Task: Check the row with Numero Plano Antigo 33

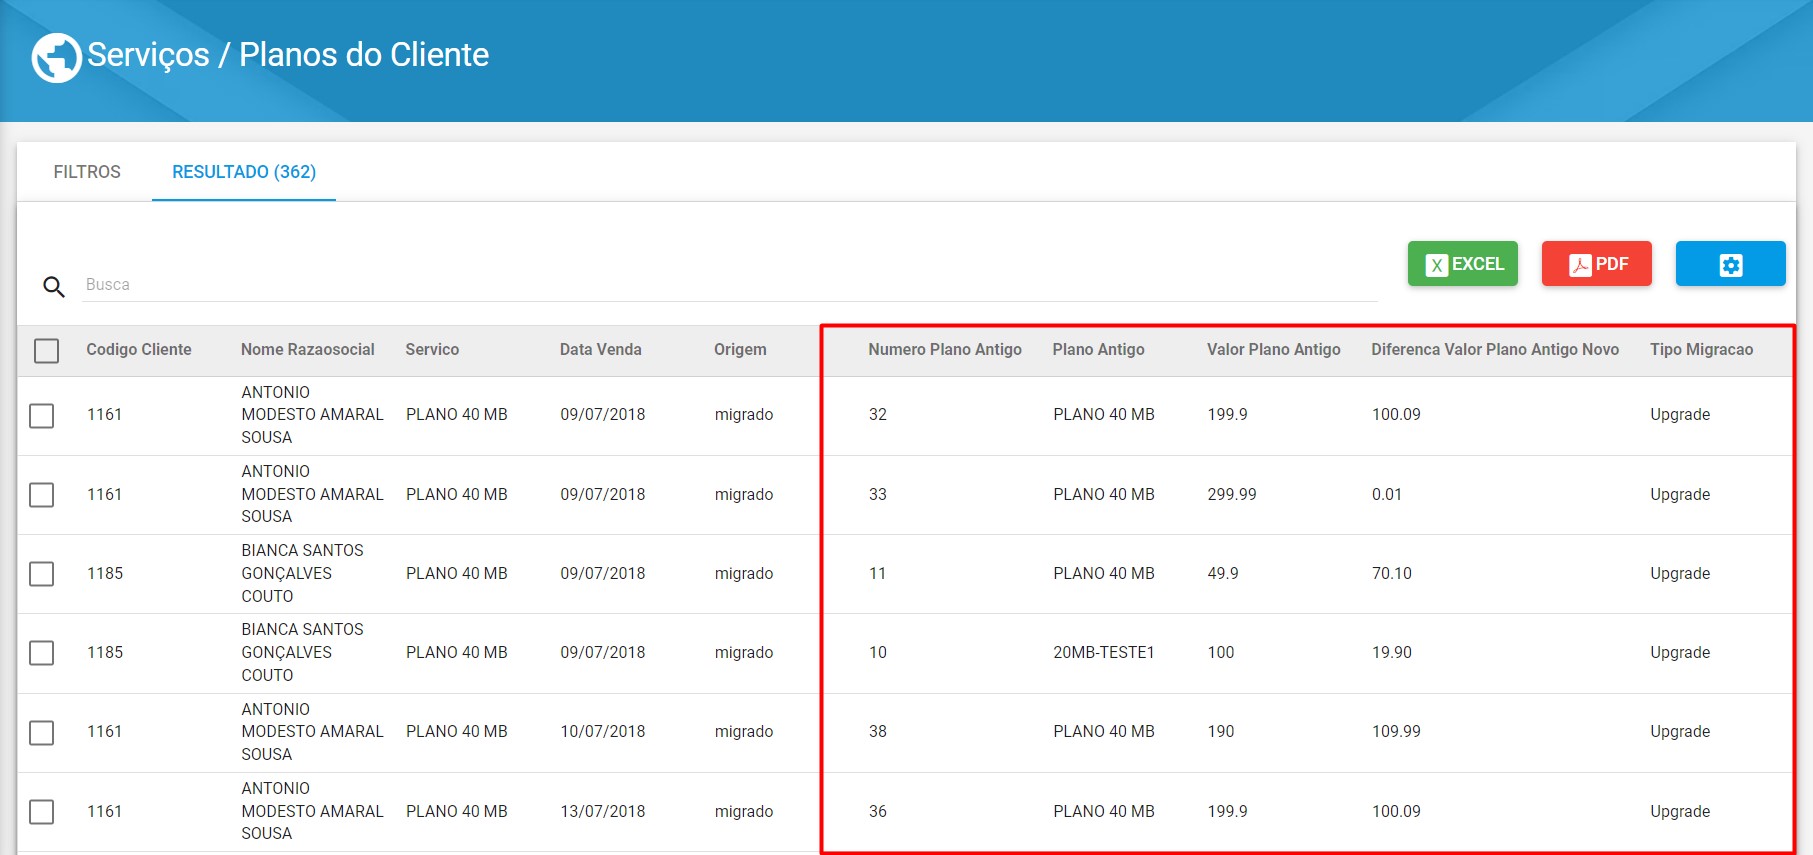Action: pyautogui.click(x=41, y=495)
